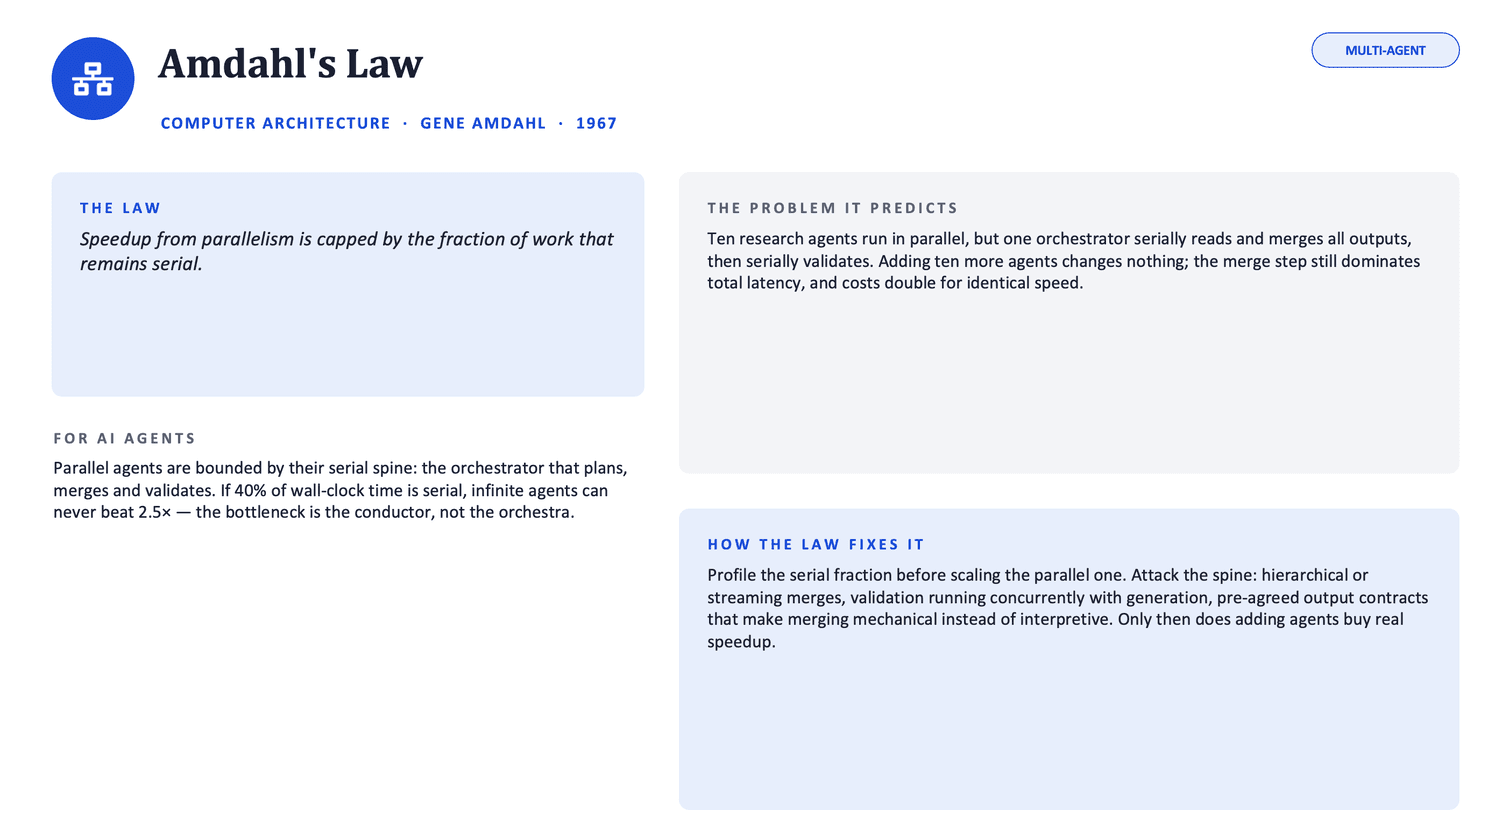
Task: Click the second dot separator before 1967
Action: [561, 123]
